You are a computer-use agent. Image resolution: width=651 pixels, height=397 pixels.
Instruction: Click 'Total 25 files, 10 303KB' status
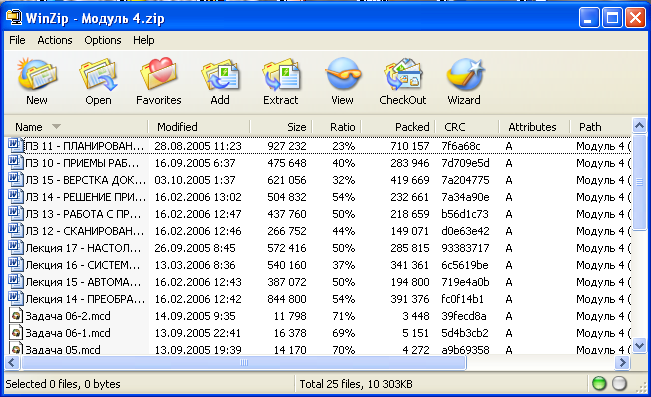(356, 384)
